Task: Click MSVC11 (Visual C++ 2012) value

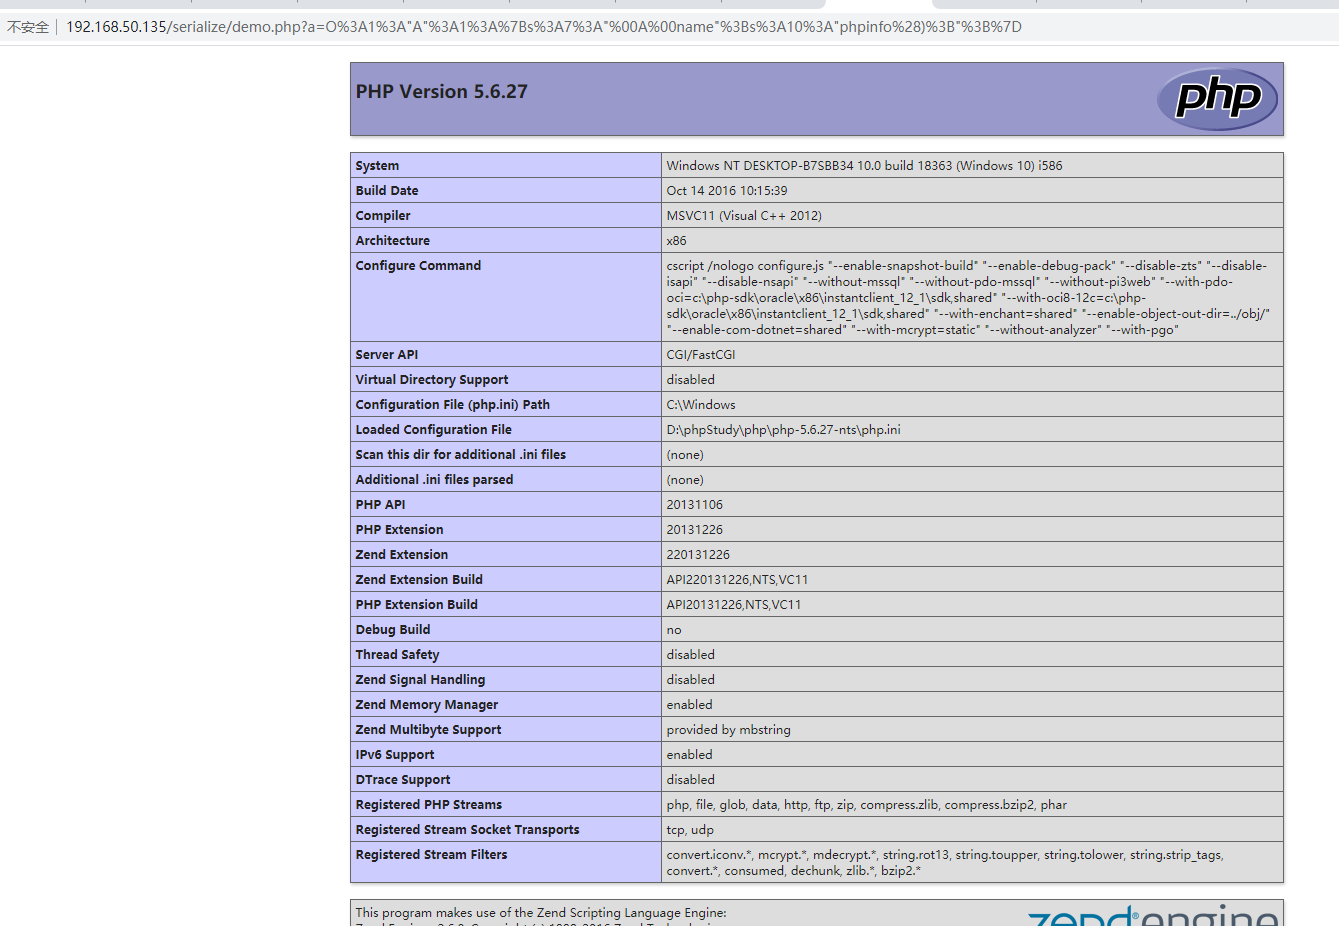Action: 744,216
